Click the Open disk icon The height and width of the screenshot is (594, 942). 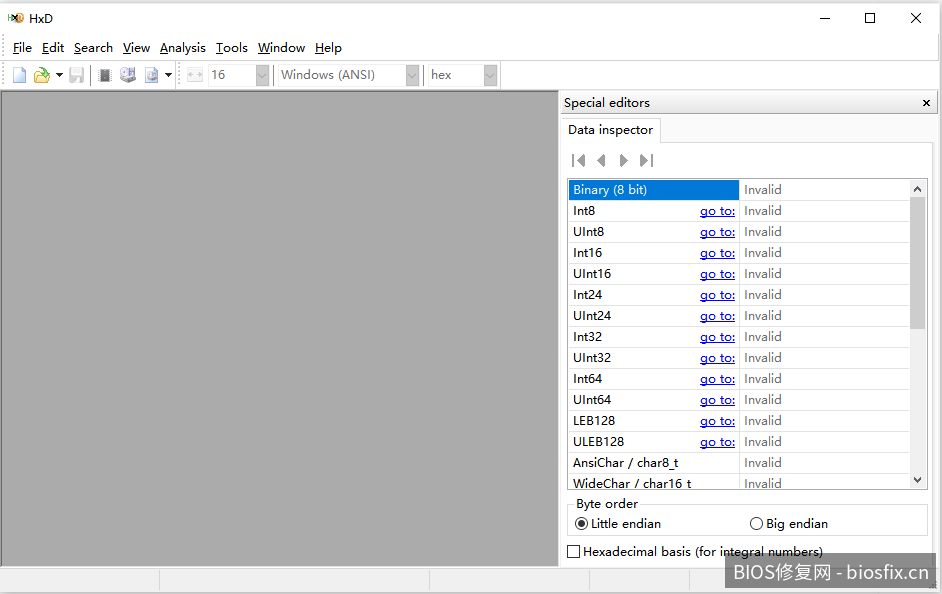tap(128, 75)
